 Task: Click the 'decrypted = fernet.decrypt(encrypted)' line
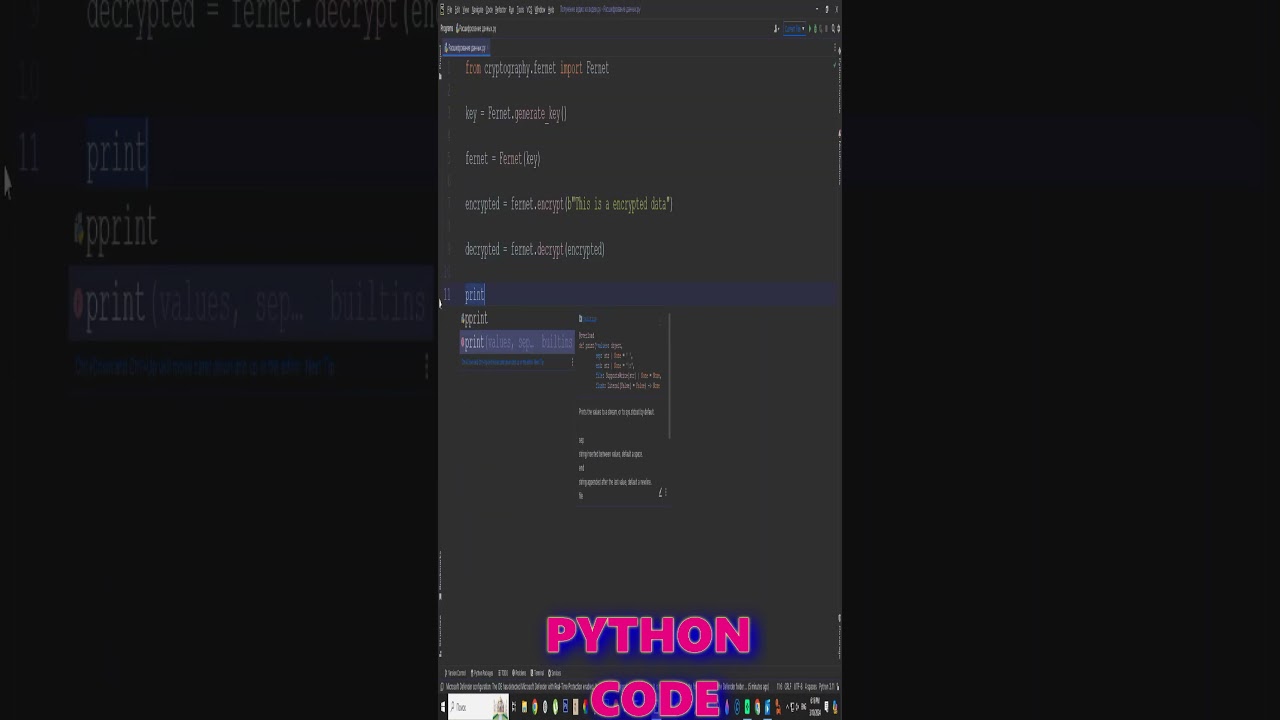[535, 249]
